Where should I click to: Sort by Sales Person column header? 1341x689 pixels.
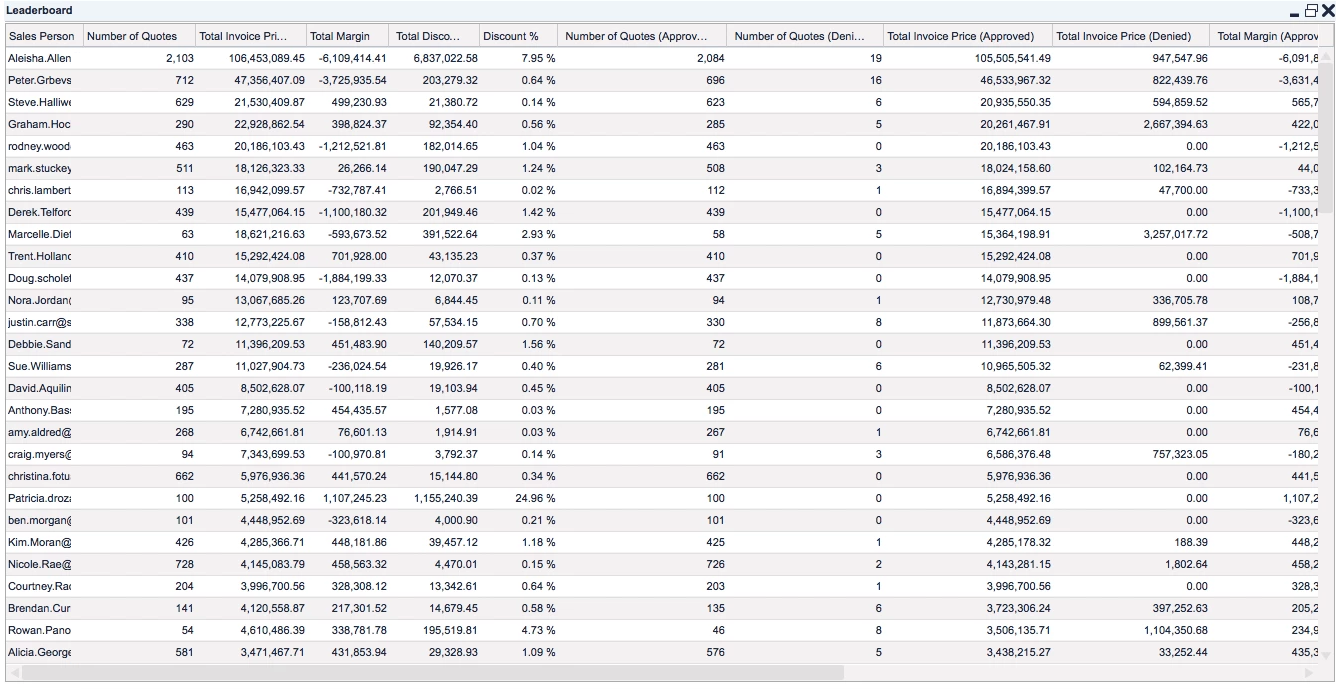41,36
